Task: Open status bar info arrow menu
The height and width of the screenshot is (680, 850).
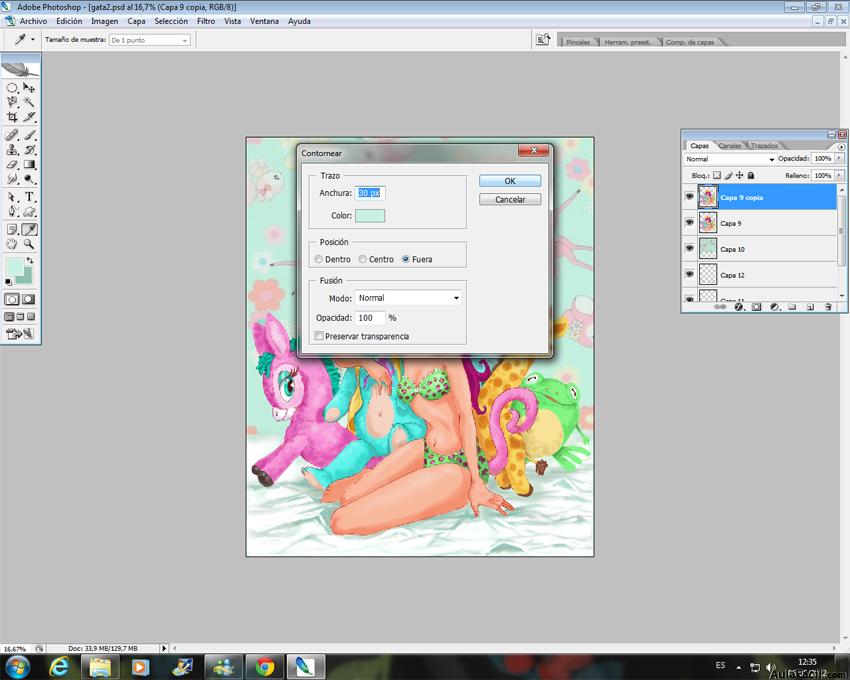Action: 164,648
